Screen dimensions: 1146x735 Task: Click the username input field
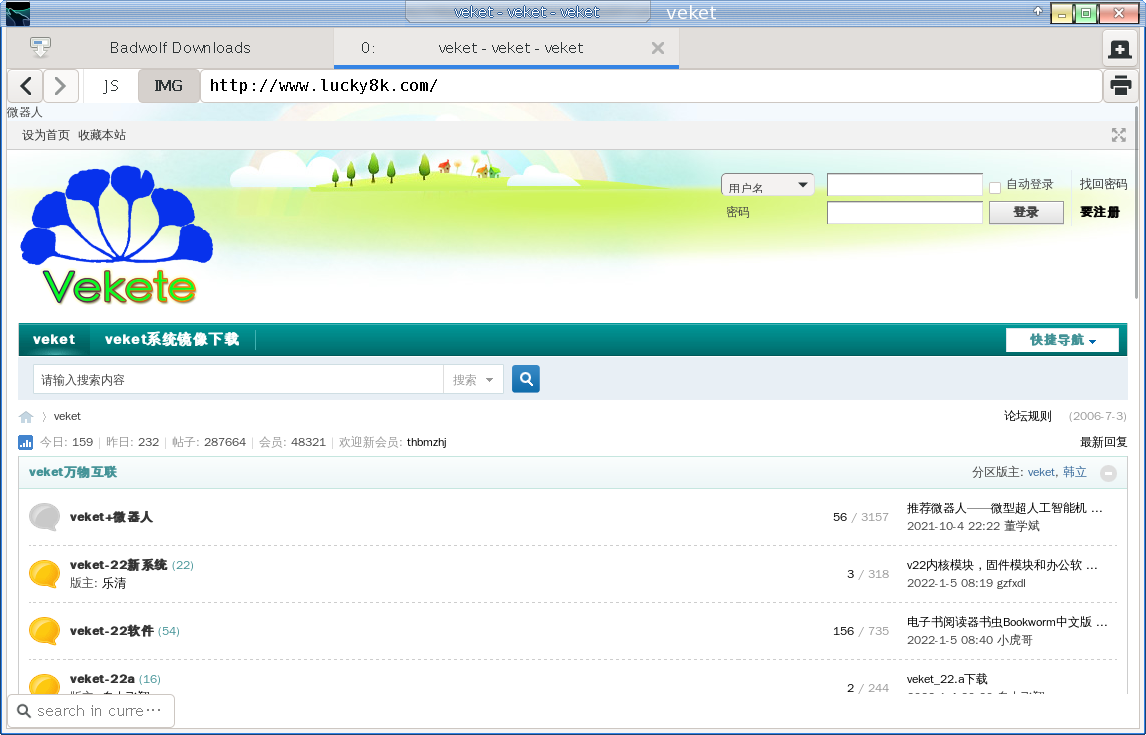pyautogui.click(x=905, y=186)
